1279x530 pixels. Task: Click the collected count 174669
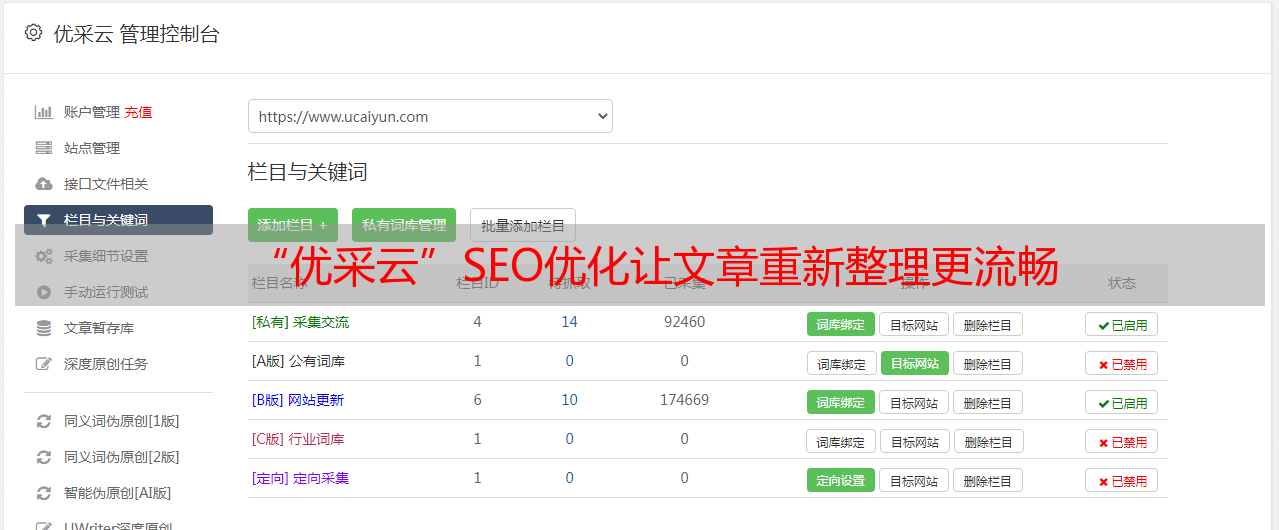(x=685, y=400)
